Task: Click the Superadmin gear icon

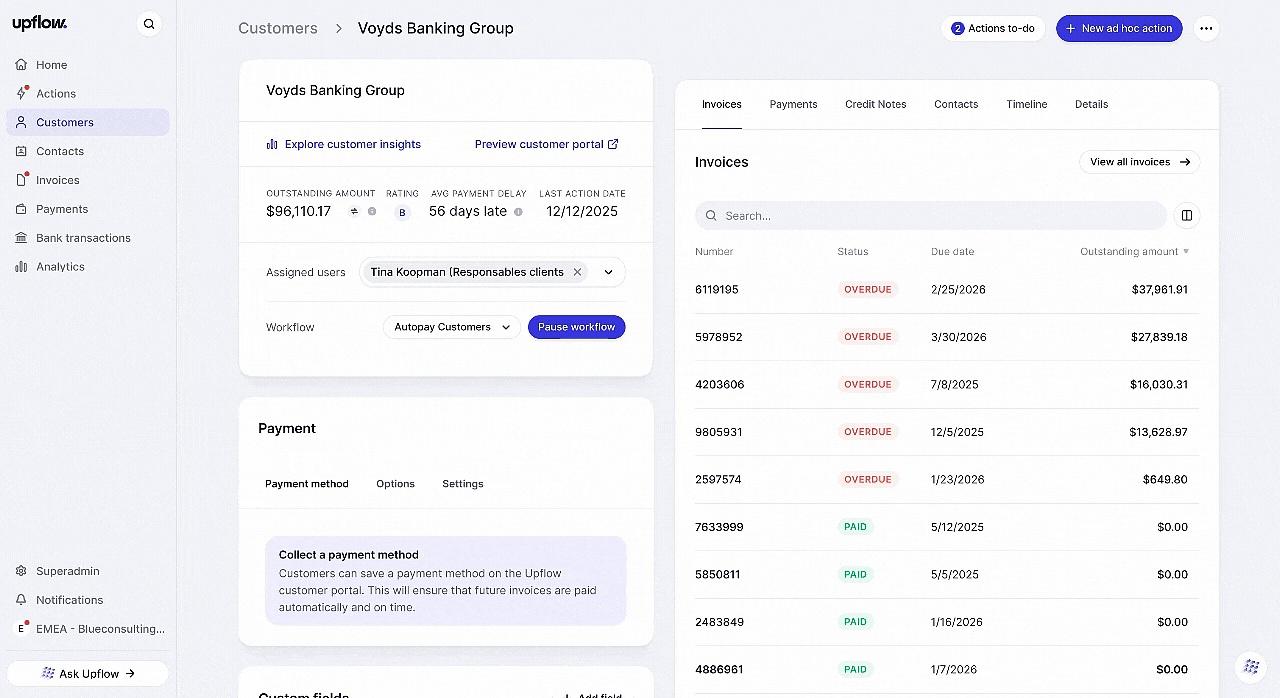Action: [21, 571]
